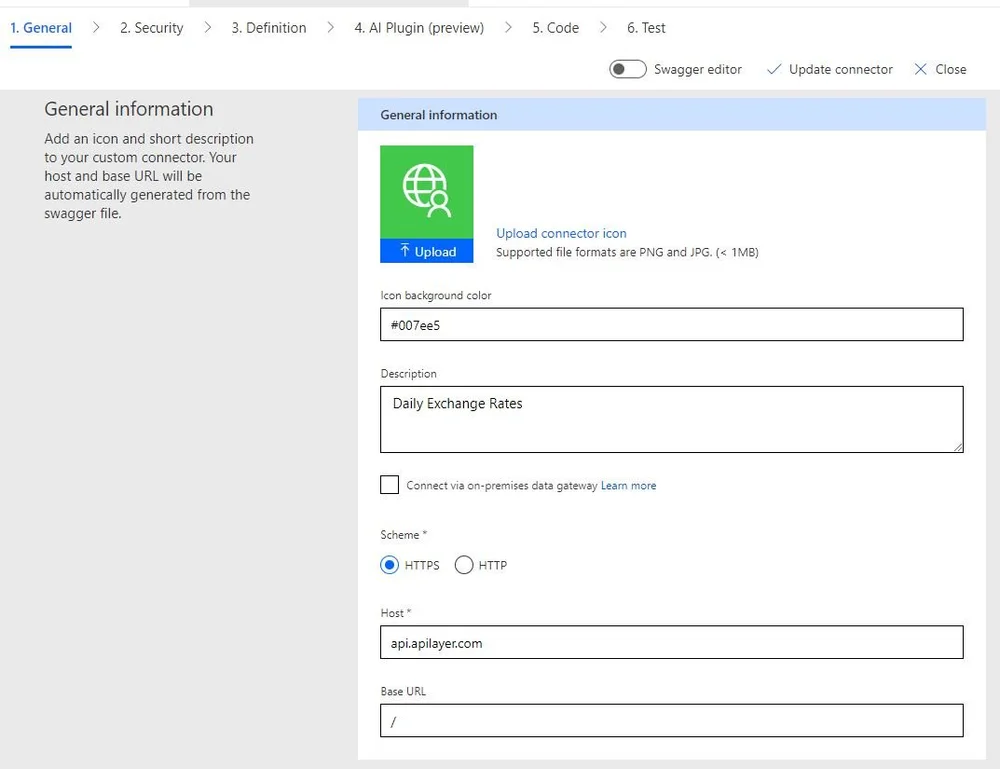The width and height of the screenshot is (1000, 769).
Task: Click the Upload button with arrow icon
Action: click(x=426, y=251)
